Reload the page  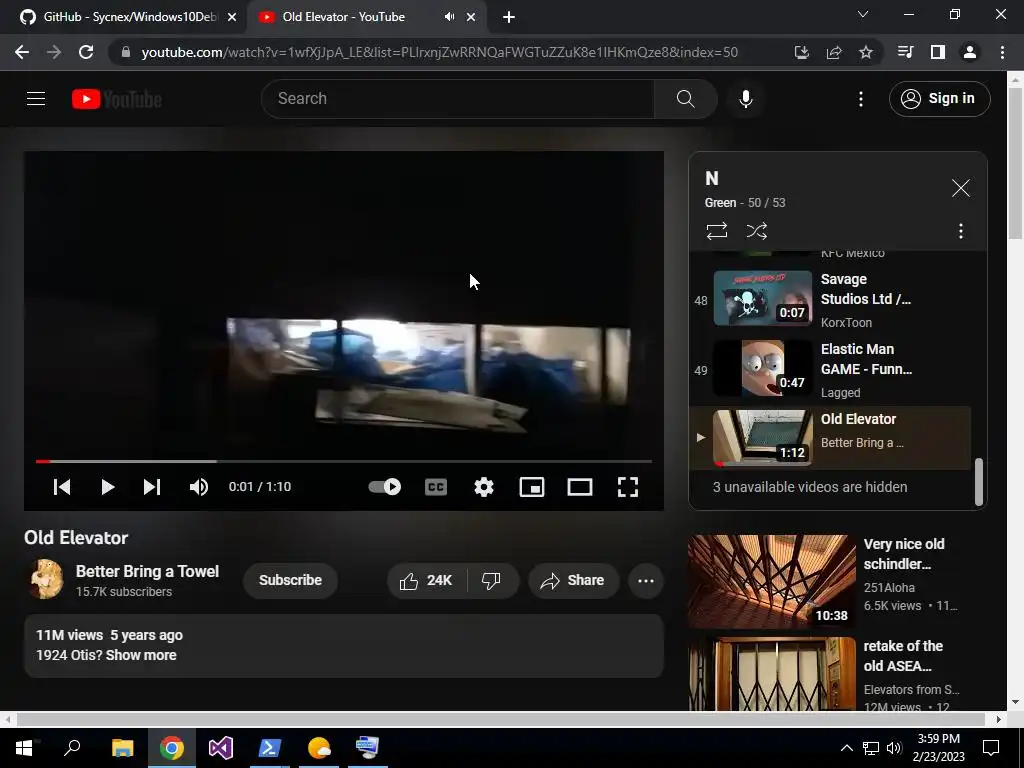click(86, 52)
